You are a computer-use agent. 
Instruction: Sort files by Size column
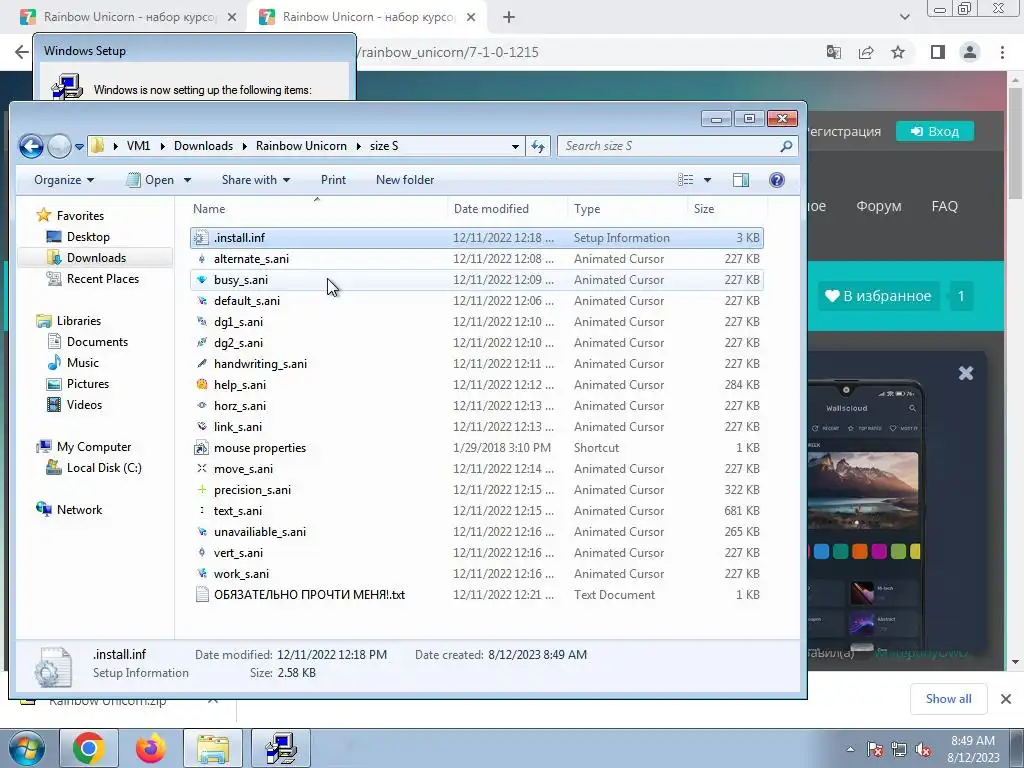[727, 209]
